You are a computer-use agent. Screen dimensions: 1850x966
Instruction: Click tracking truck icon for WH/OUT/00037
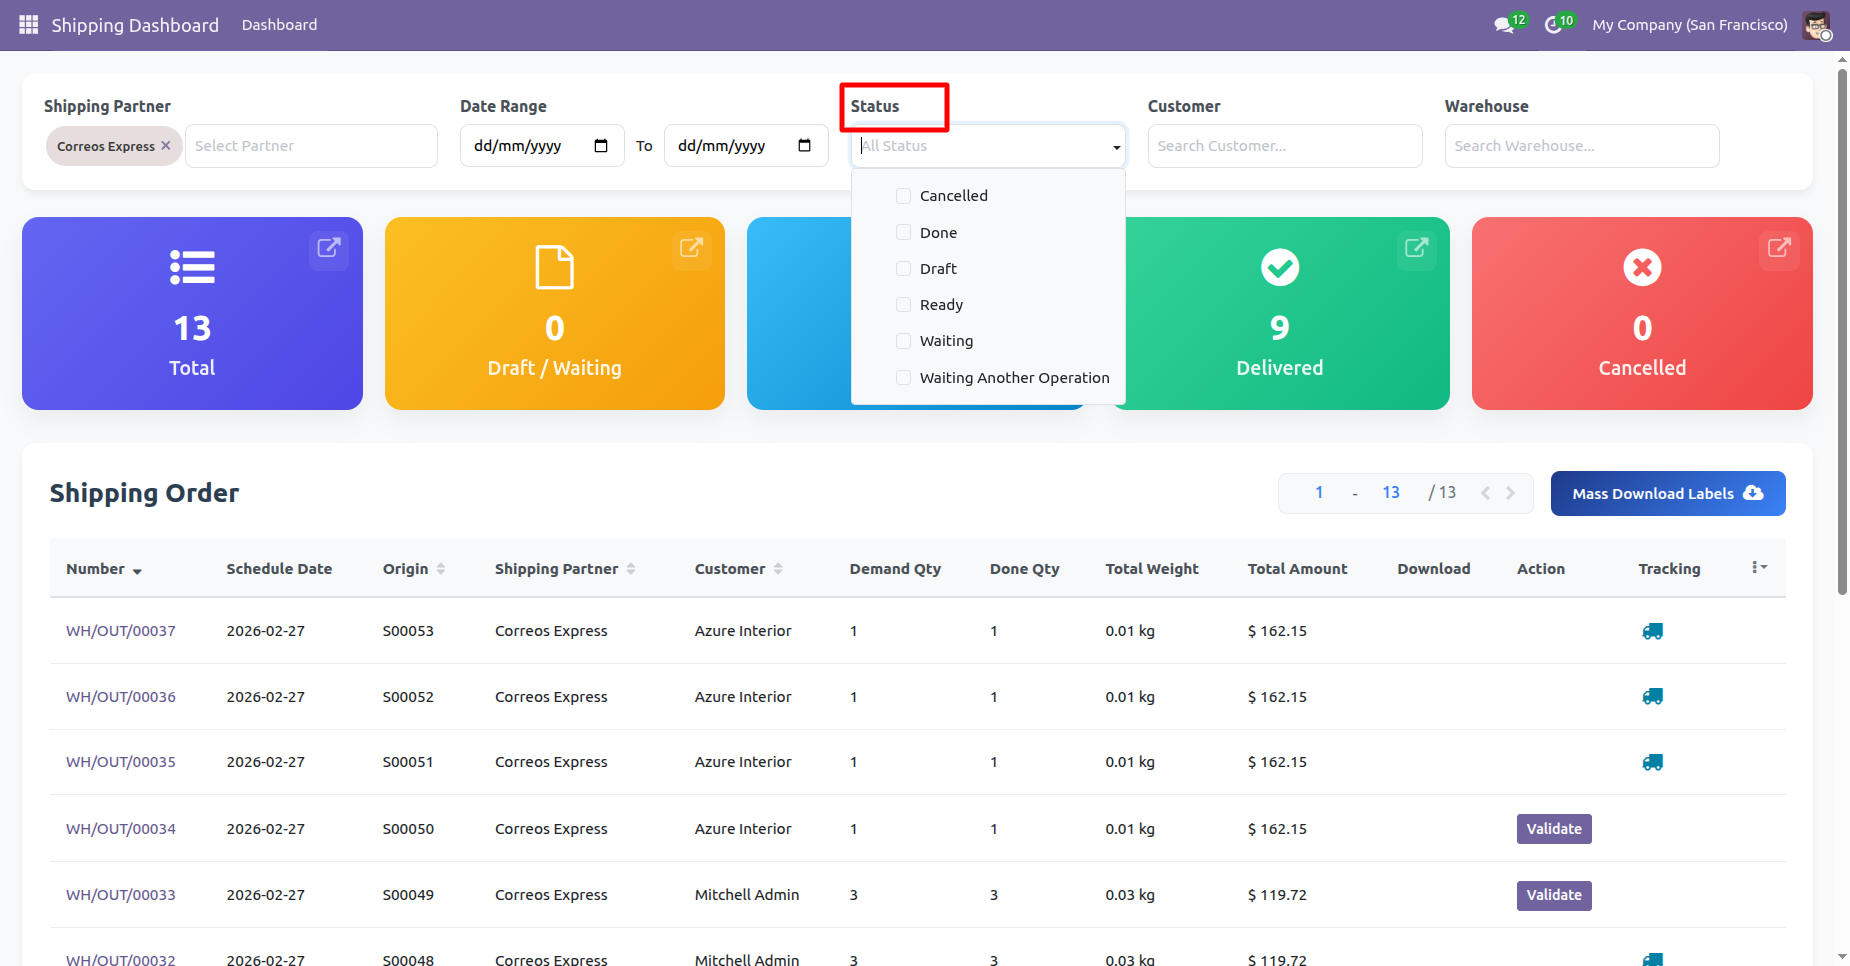point(1652,631)
